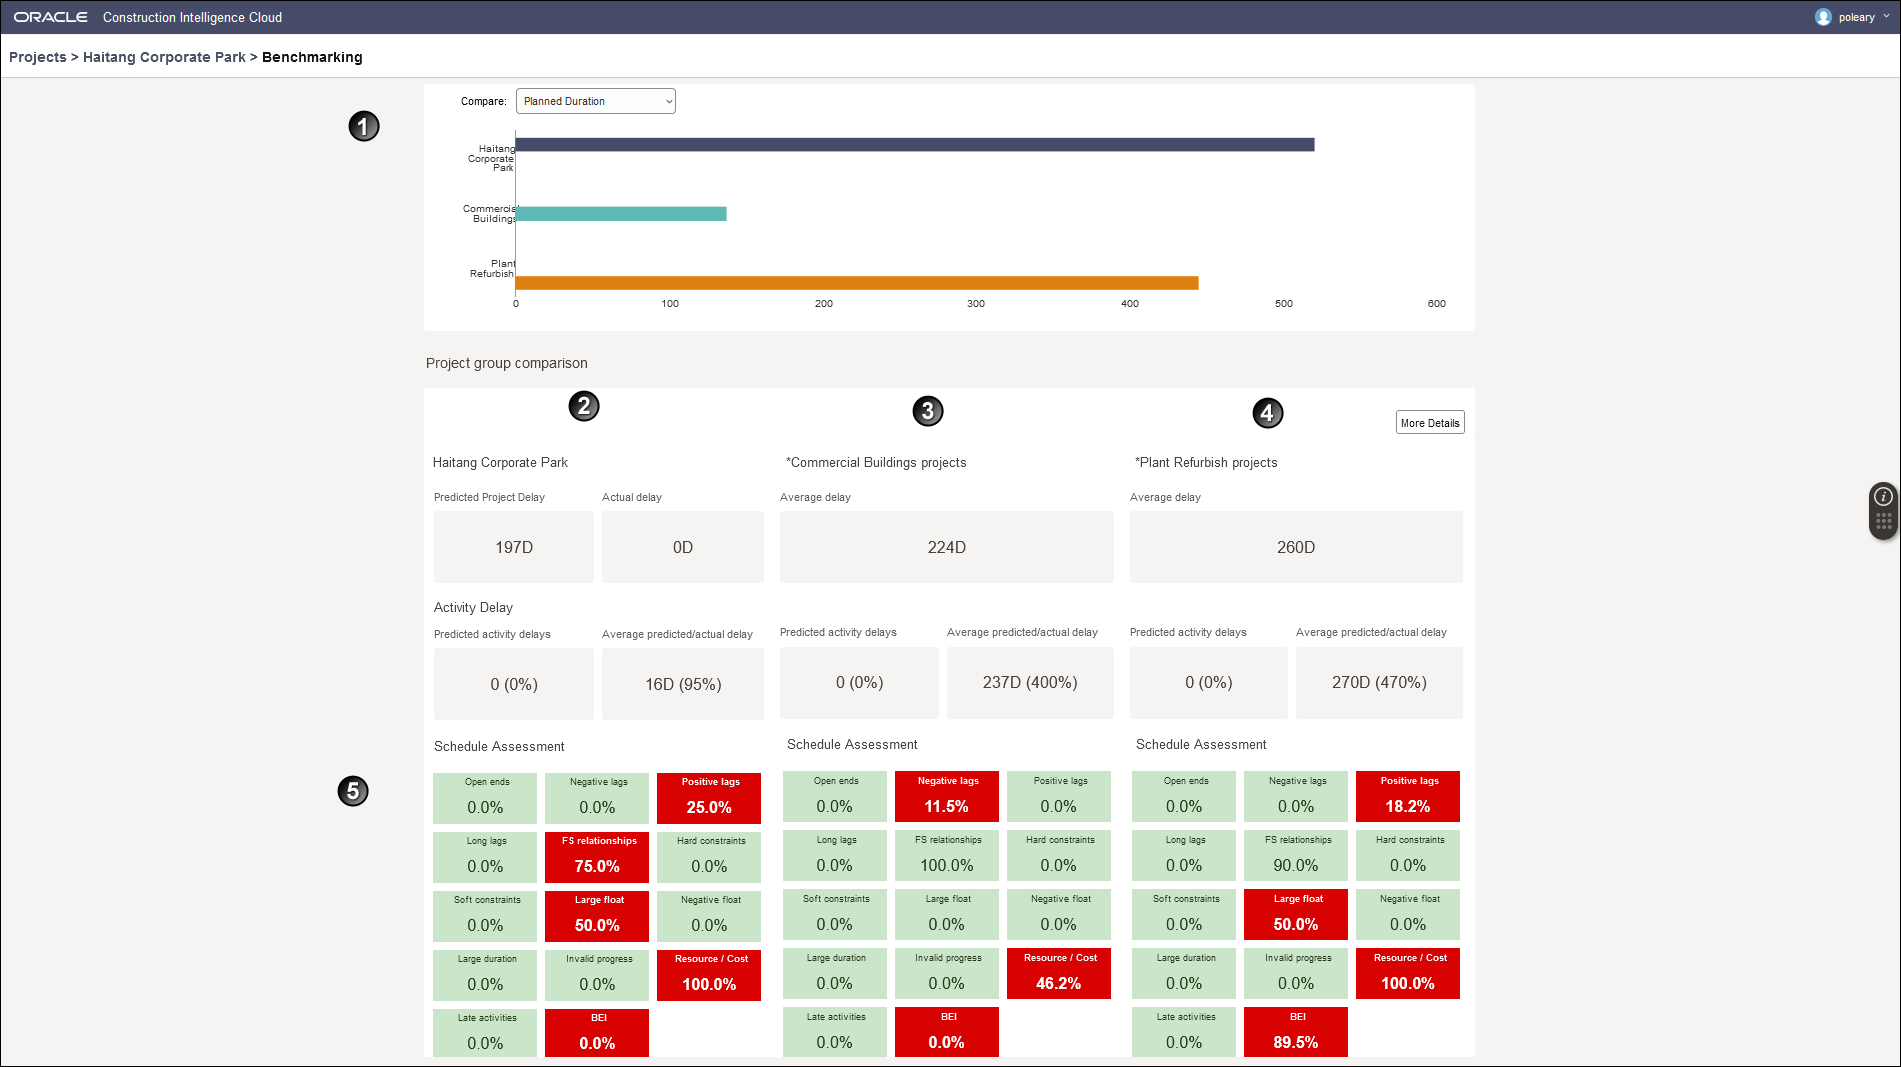Screen dimensions: 1901x1067
Task: Select Haitang Late activities 0.0% tile
Action: pyautogui.click(x=485, y=1033)
